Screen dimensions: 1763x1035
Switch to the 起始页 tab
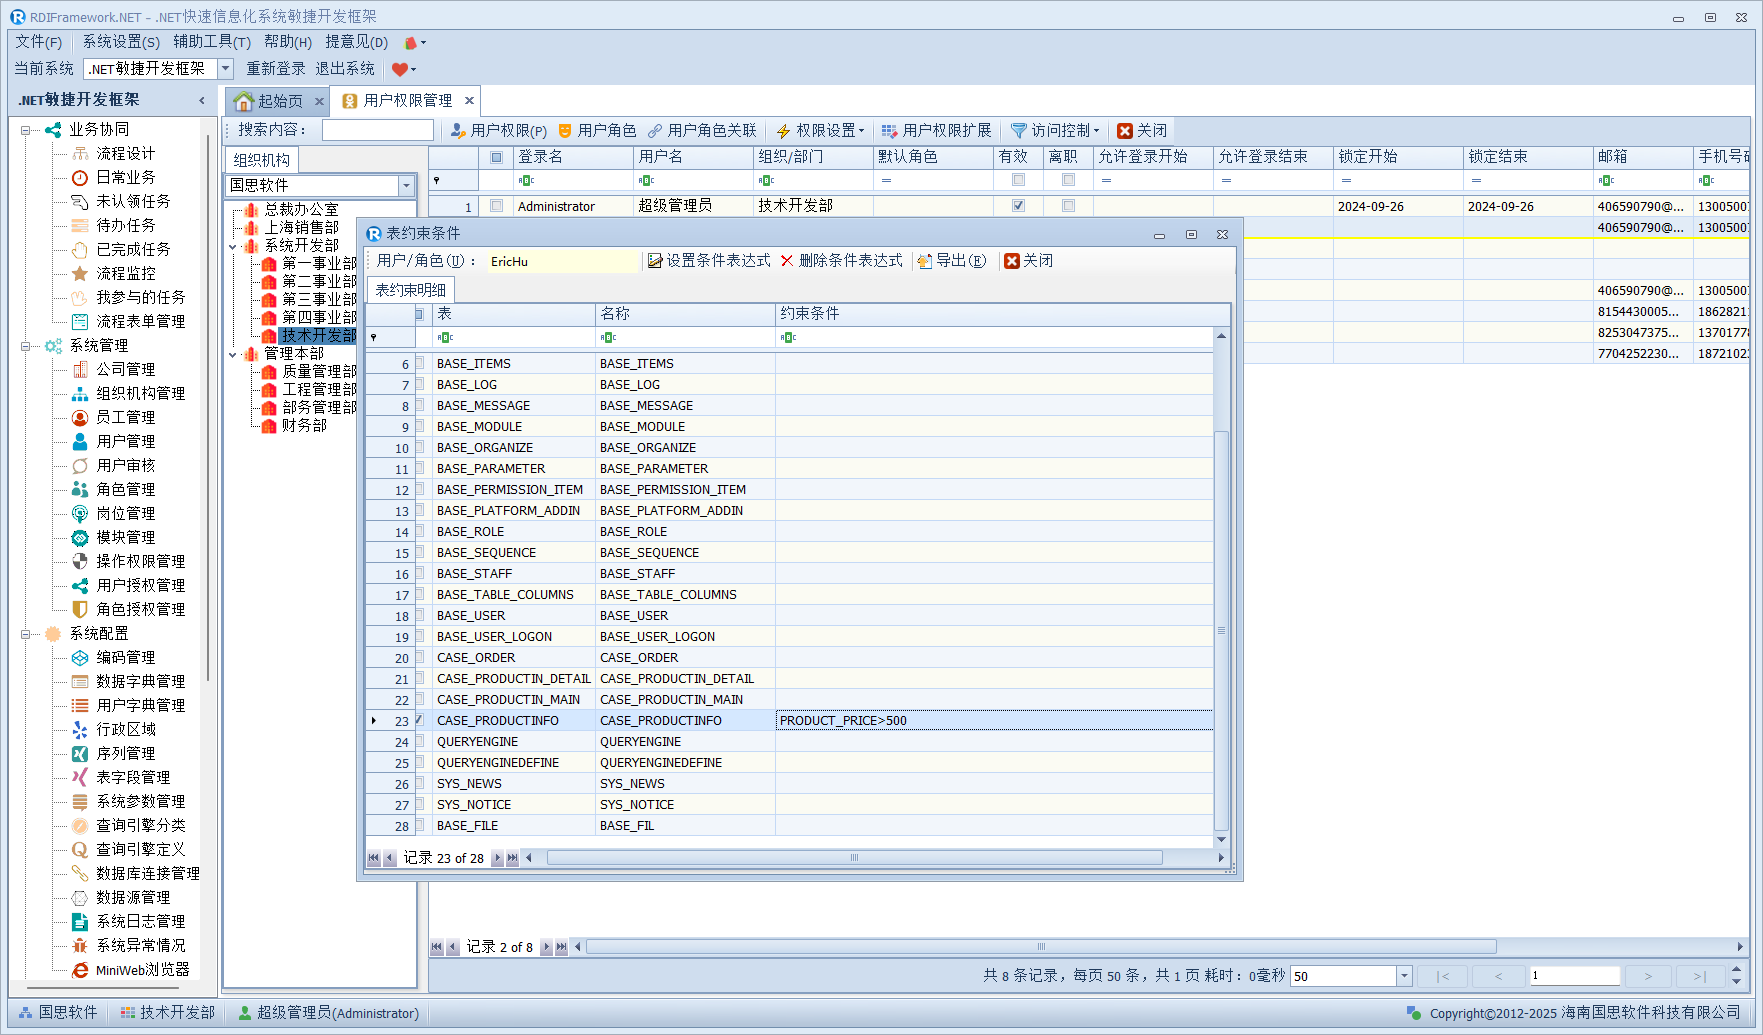(278, 101)
